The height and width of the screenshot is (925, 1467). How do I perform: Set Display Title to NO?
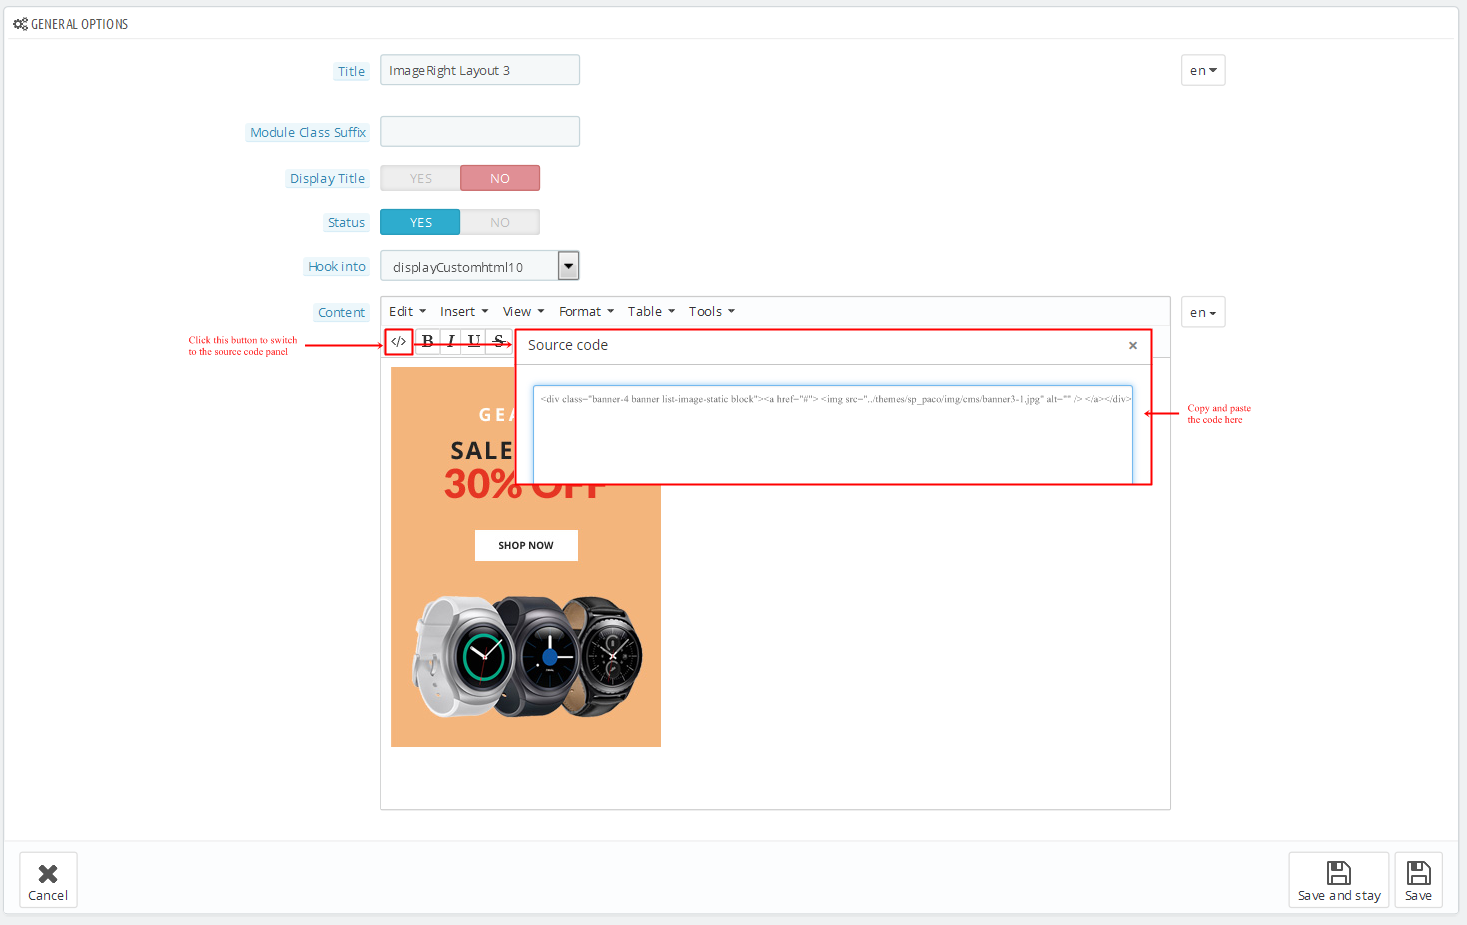[500, 178]
